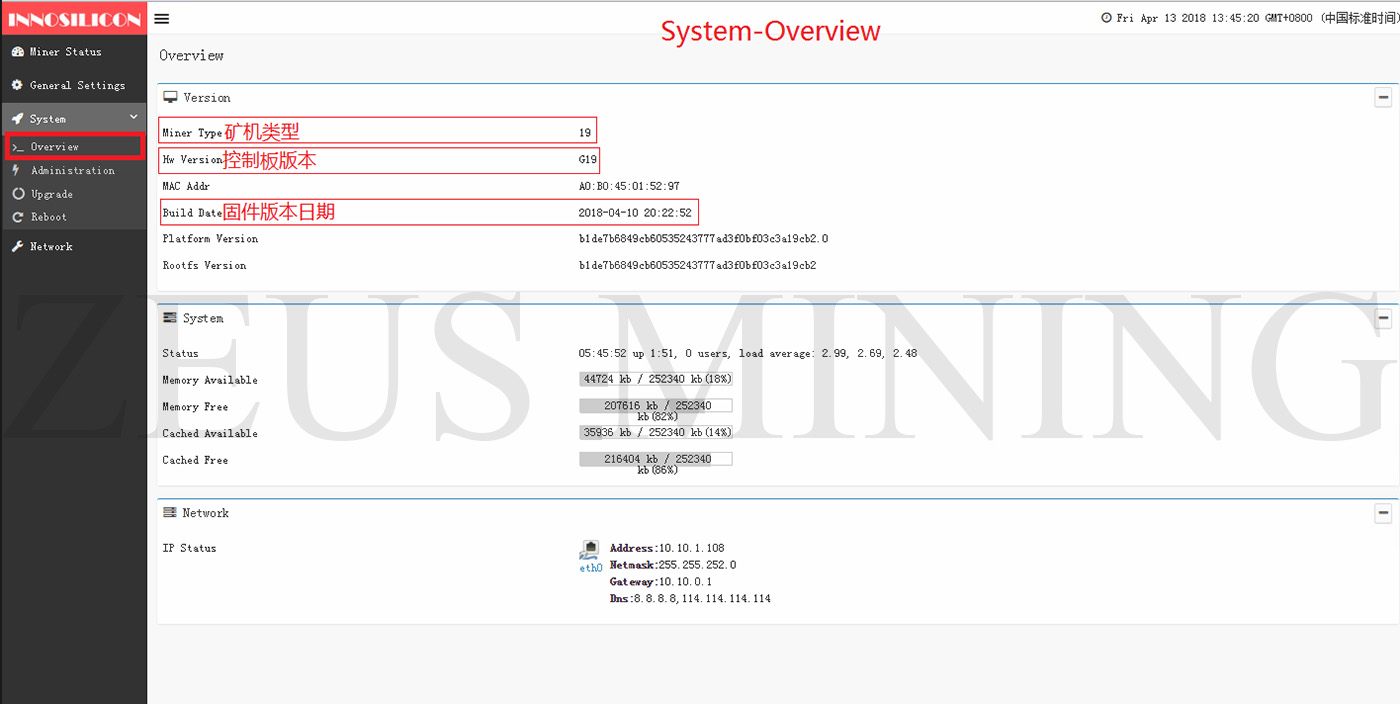The width and height of the screenshot is (1400, 704).
Task: Open the Miner Status menu
Action: 65,52
